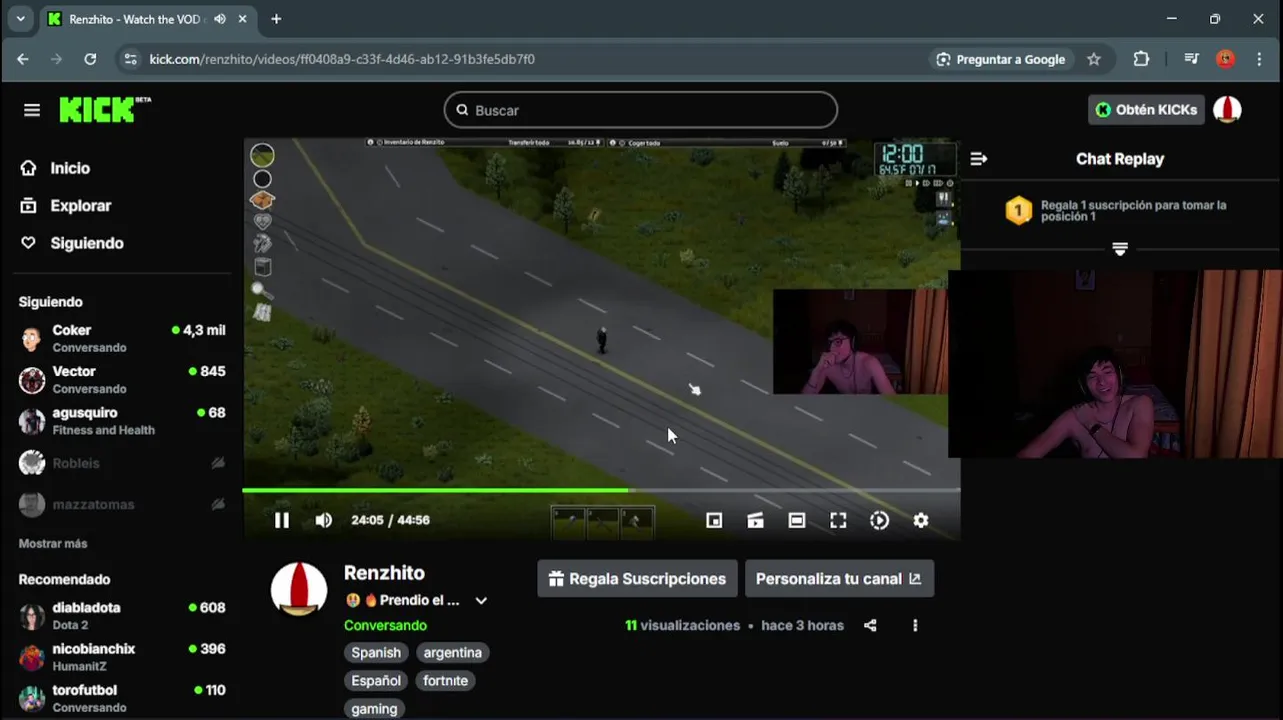Mute the video player volume
The width and height of the screenshot is (1283, 720).
coord(324,520)
